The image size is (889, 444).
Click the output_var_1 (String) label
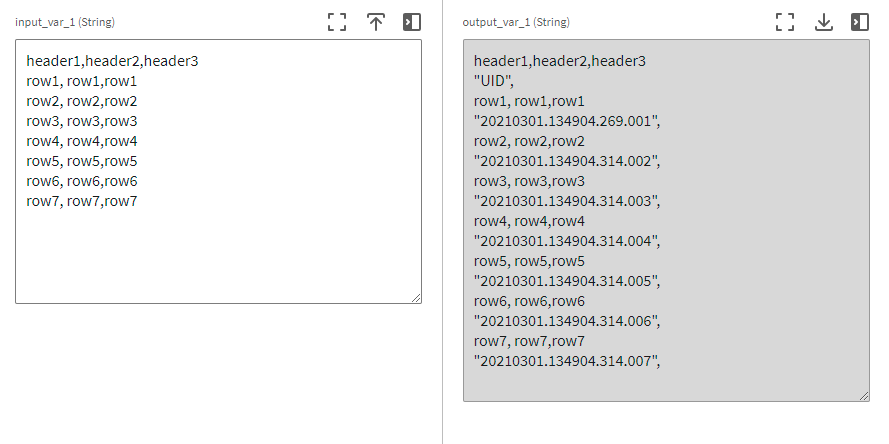pyautogui.click(x=516, y=22)
